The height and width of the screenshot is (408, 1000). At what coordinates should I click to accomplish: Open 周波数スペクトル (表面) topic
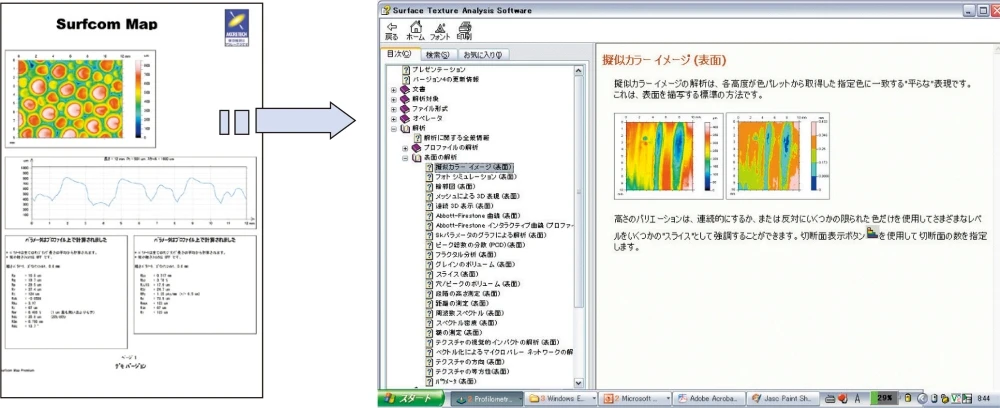tap(469, 313)
